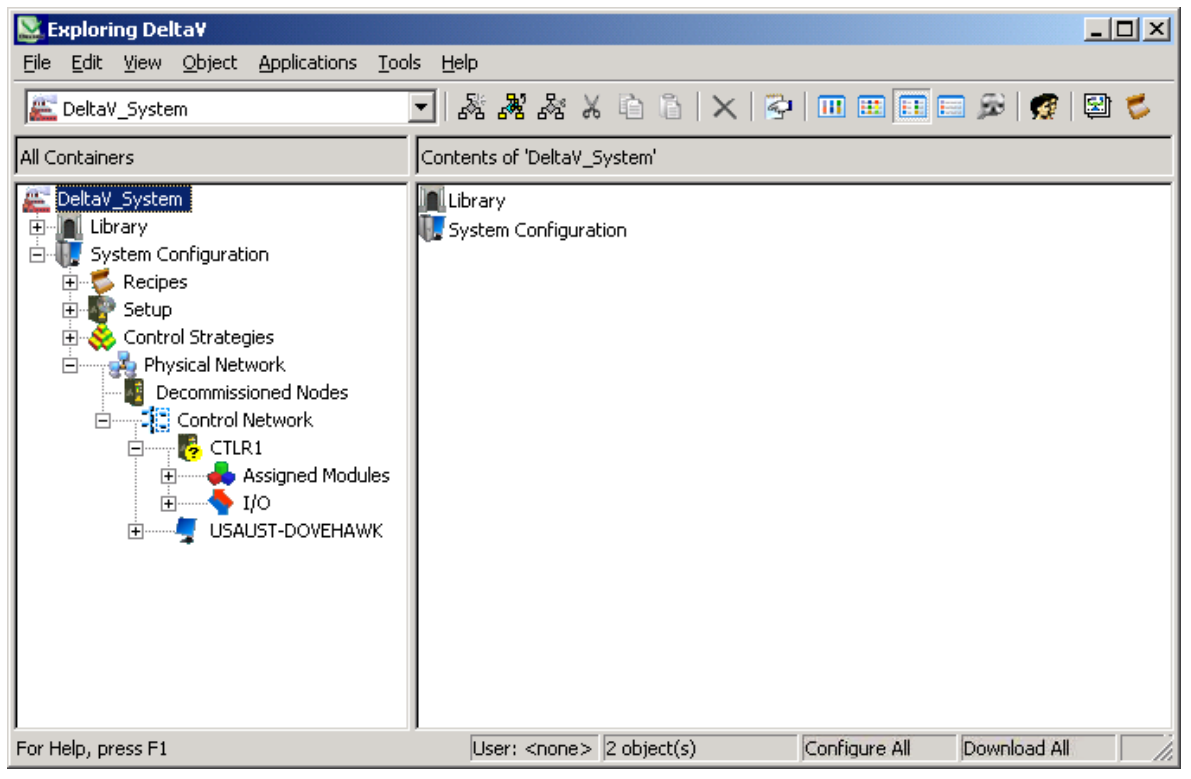Click the Properties hand icon in toolbar
1191x779 pixels.
click(x=779, y=108)
